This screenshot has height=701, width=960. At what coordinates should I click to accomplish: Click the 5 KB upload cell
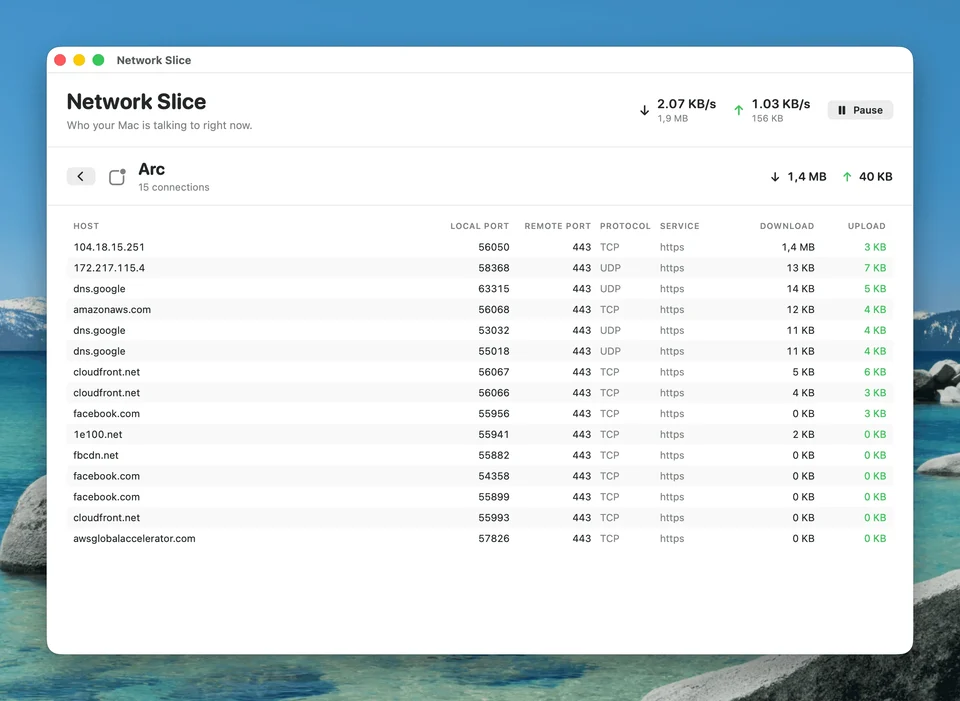(875, 289)
